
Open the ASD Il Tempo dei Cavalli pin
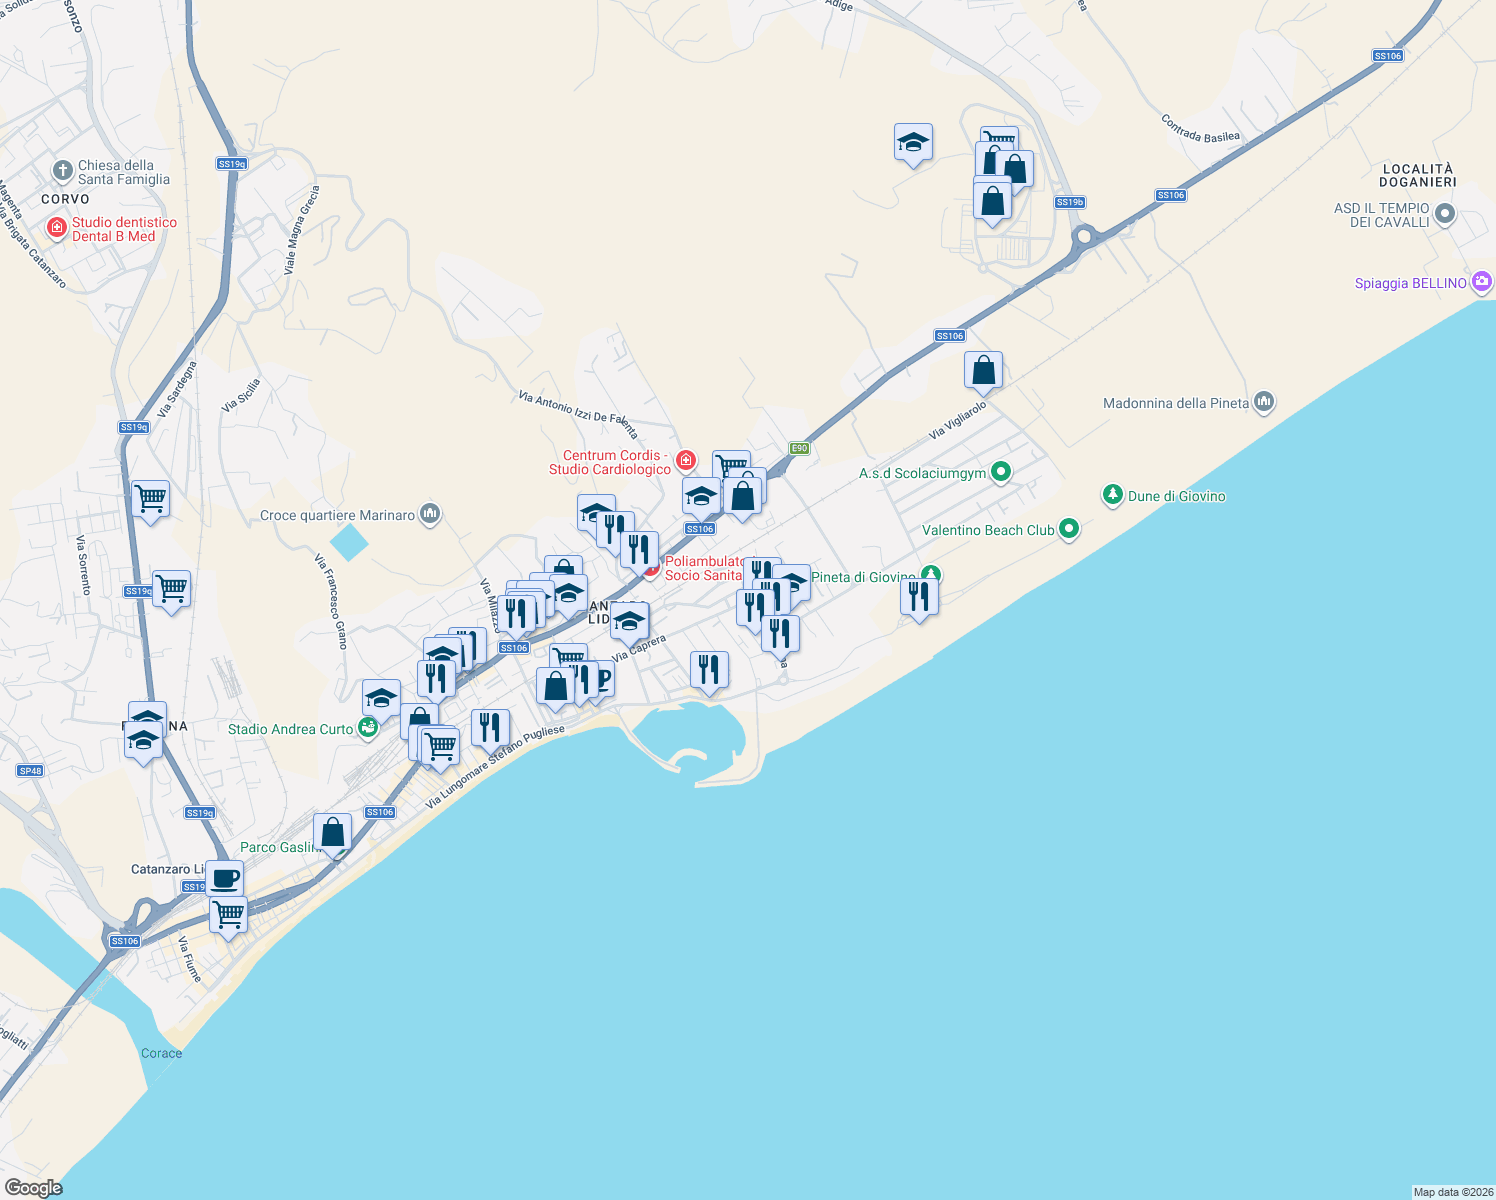(1445, 214)
